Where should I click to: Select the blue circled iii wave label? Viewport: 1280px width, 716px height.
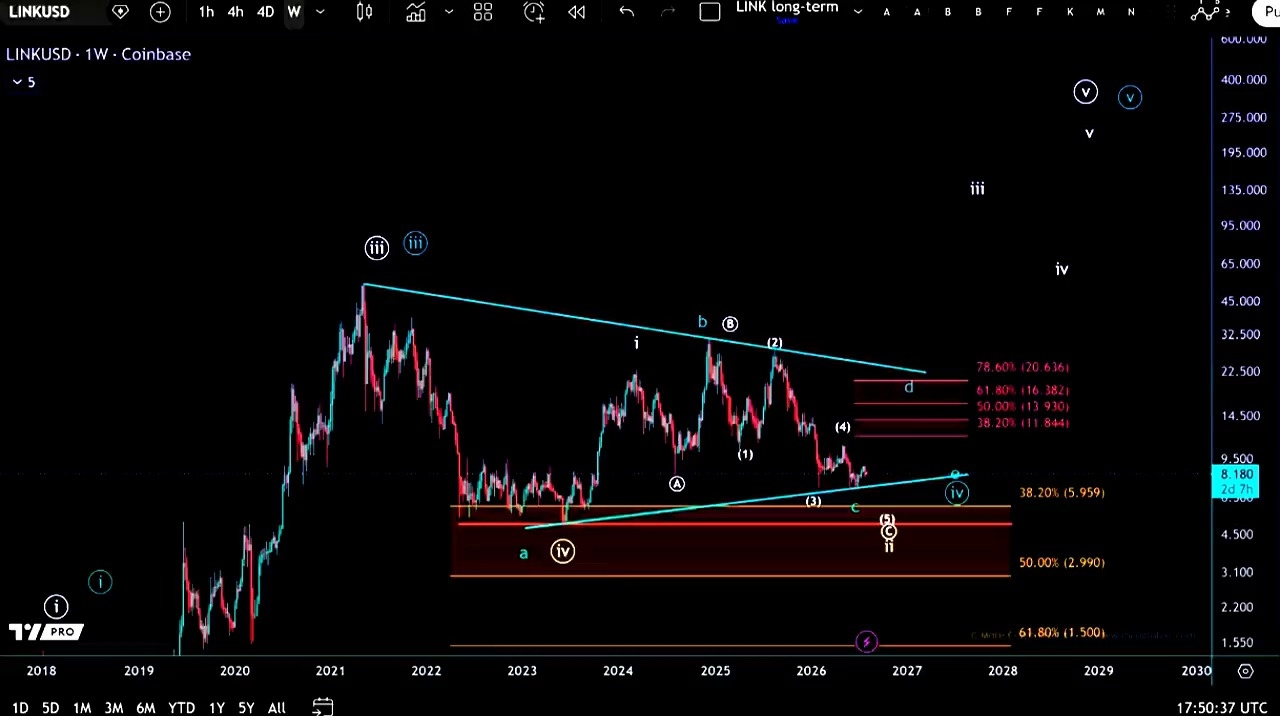(x=415, y=243)
